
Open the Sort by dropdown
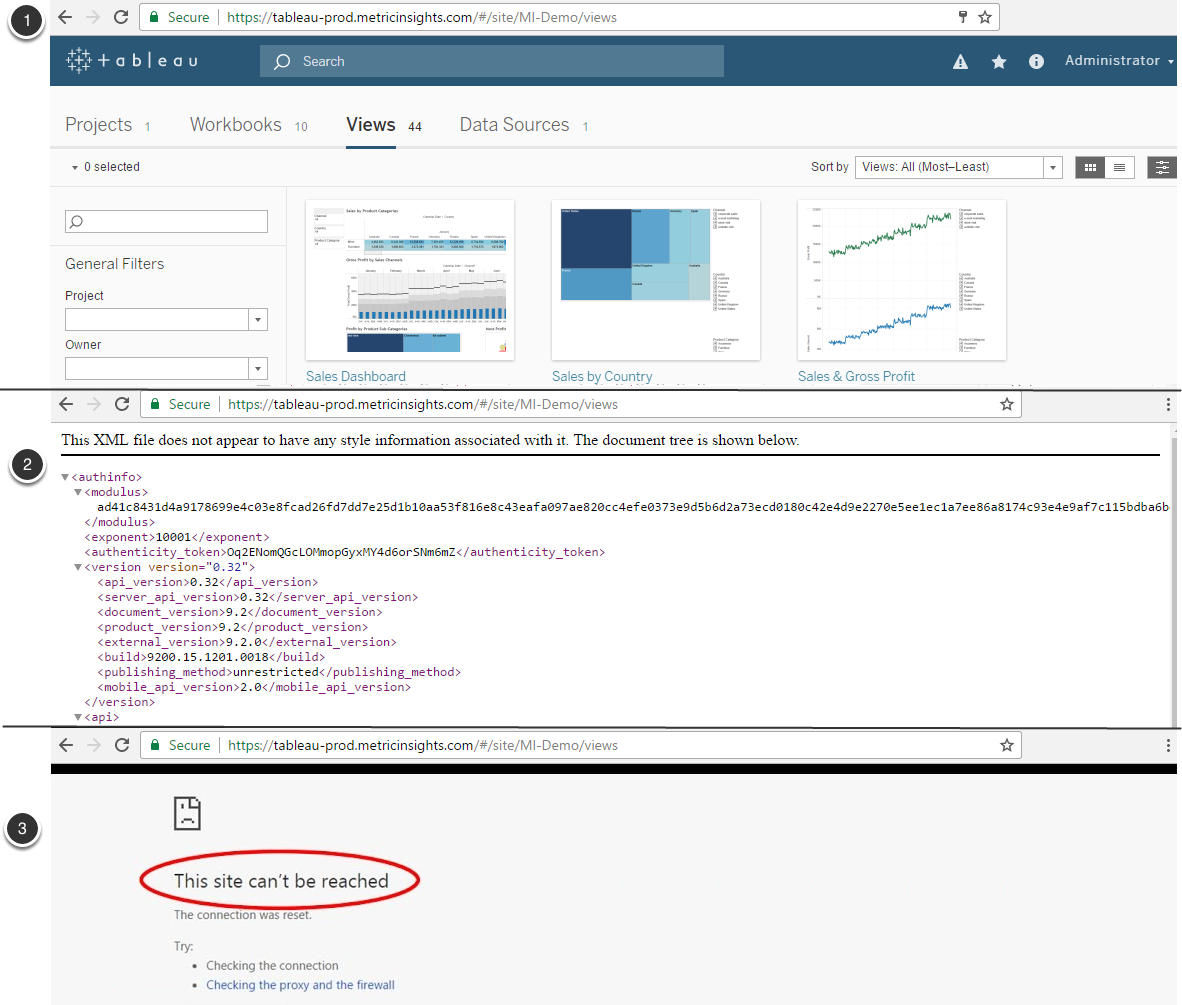click(x=958, y=168)
